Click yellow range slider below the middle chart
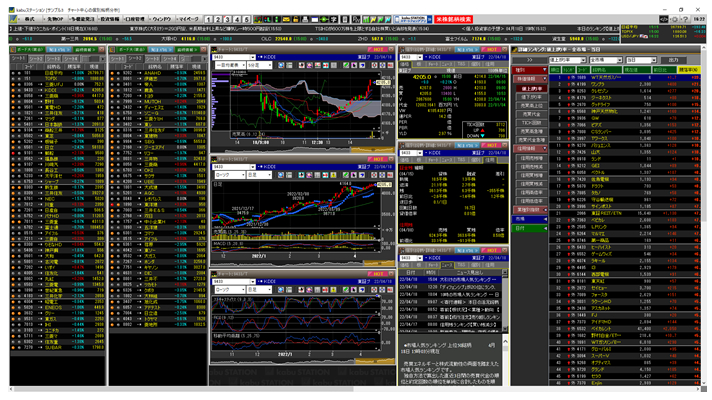The height and width of the screenshot is (400, 712). (379, 263)
